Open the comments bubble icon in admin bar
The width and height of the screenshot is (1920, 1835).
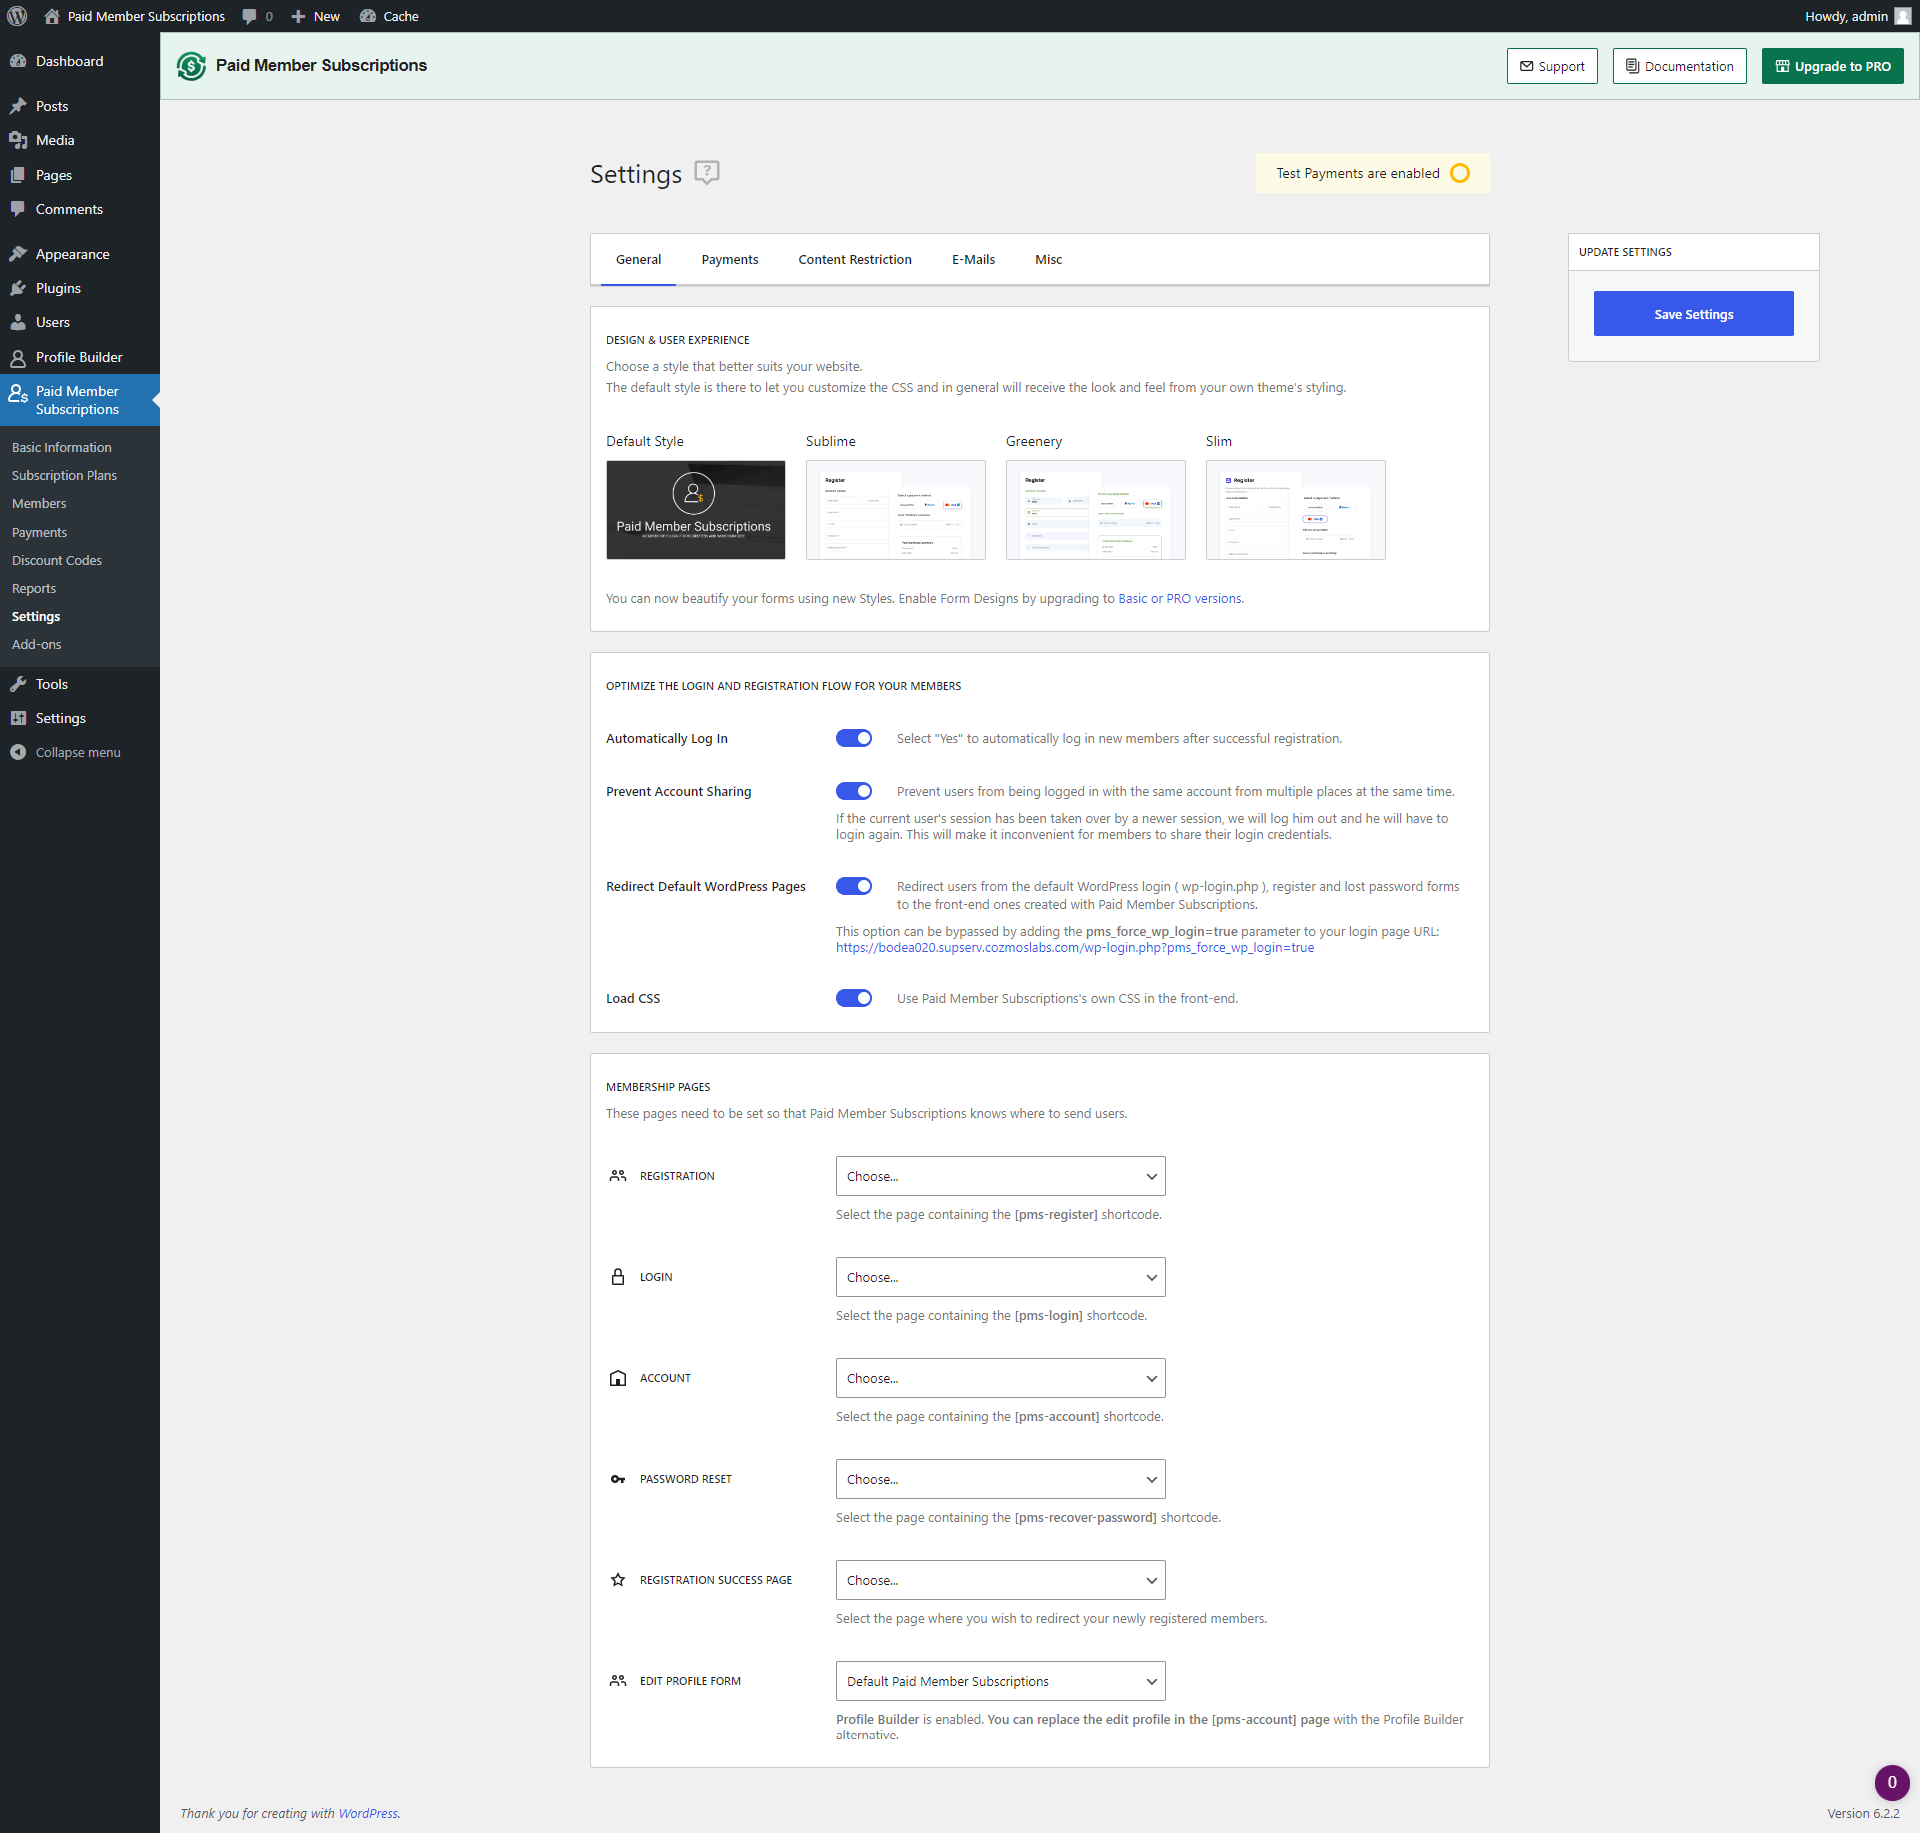point(249,16)
